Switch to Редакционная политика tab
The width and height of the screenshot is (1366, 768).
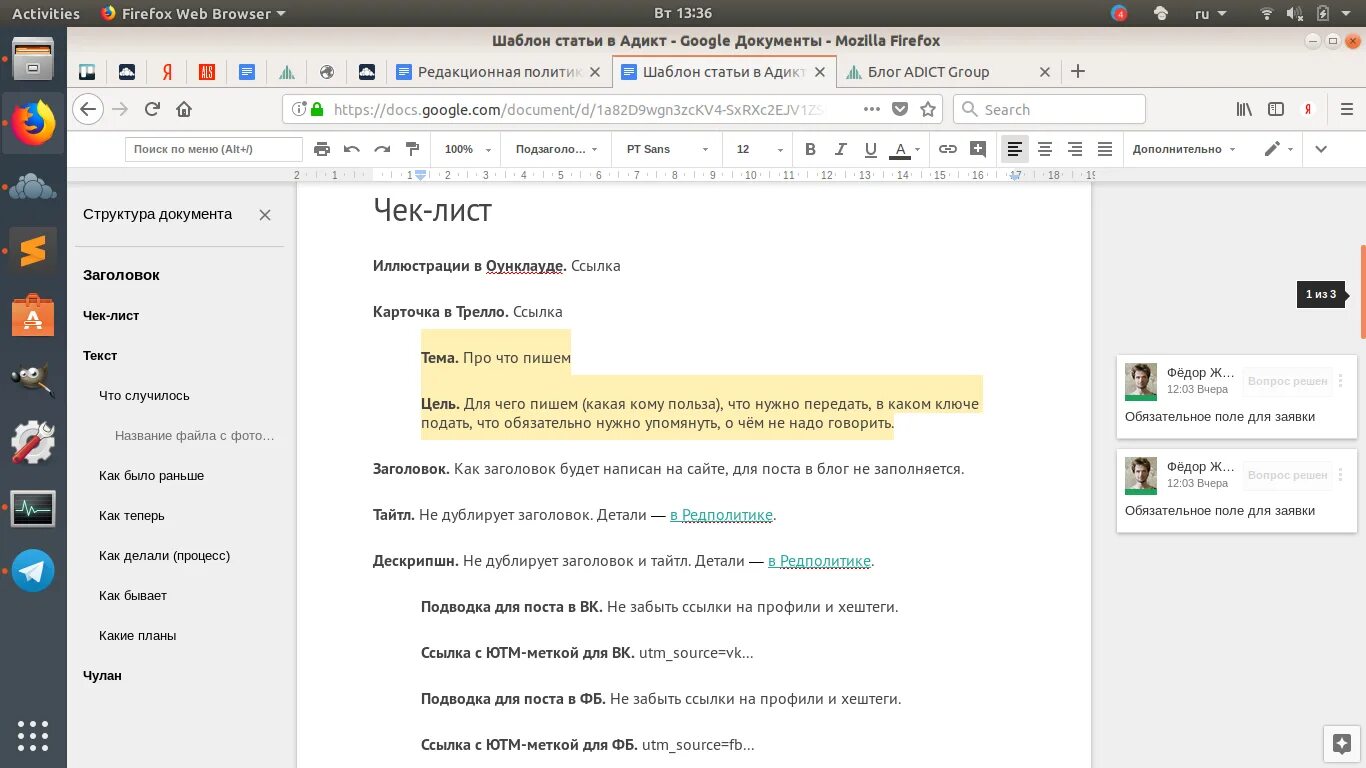(x=498, y=72)
